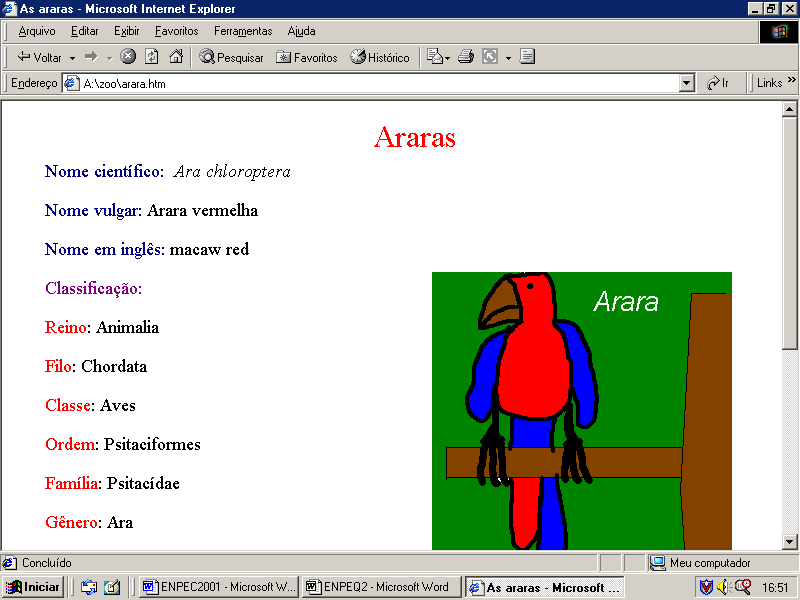Open the Editar menu
Screen dimensions: 800x600
coord(85,31)
